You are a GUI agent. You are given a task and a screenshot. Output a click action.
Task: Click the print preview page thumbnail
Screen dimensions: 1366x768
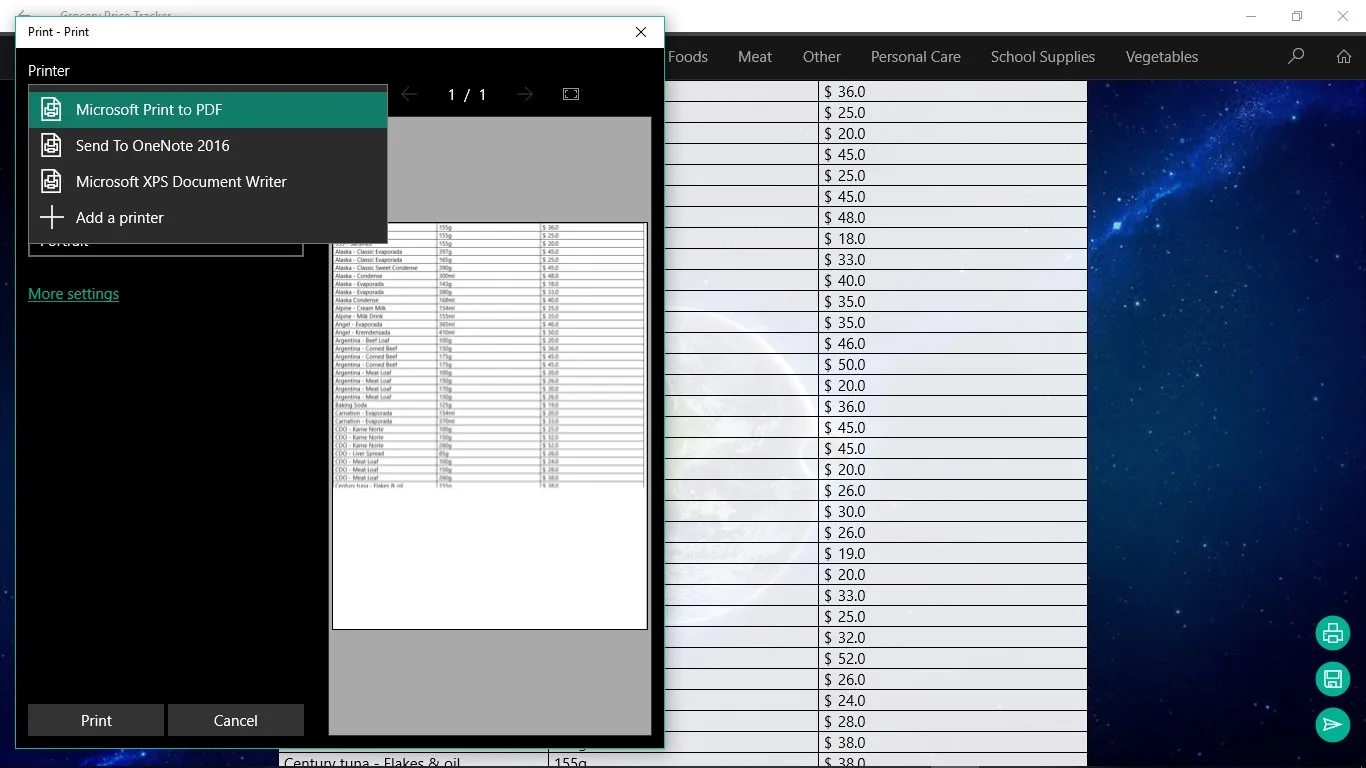click(489, 426)
